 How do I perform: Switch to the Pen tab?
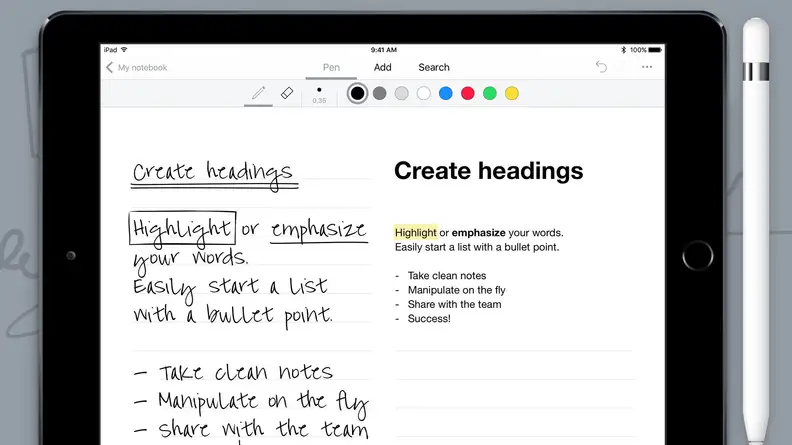[x=331, y=67]
